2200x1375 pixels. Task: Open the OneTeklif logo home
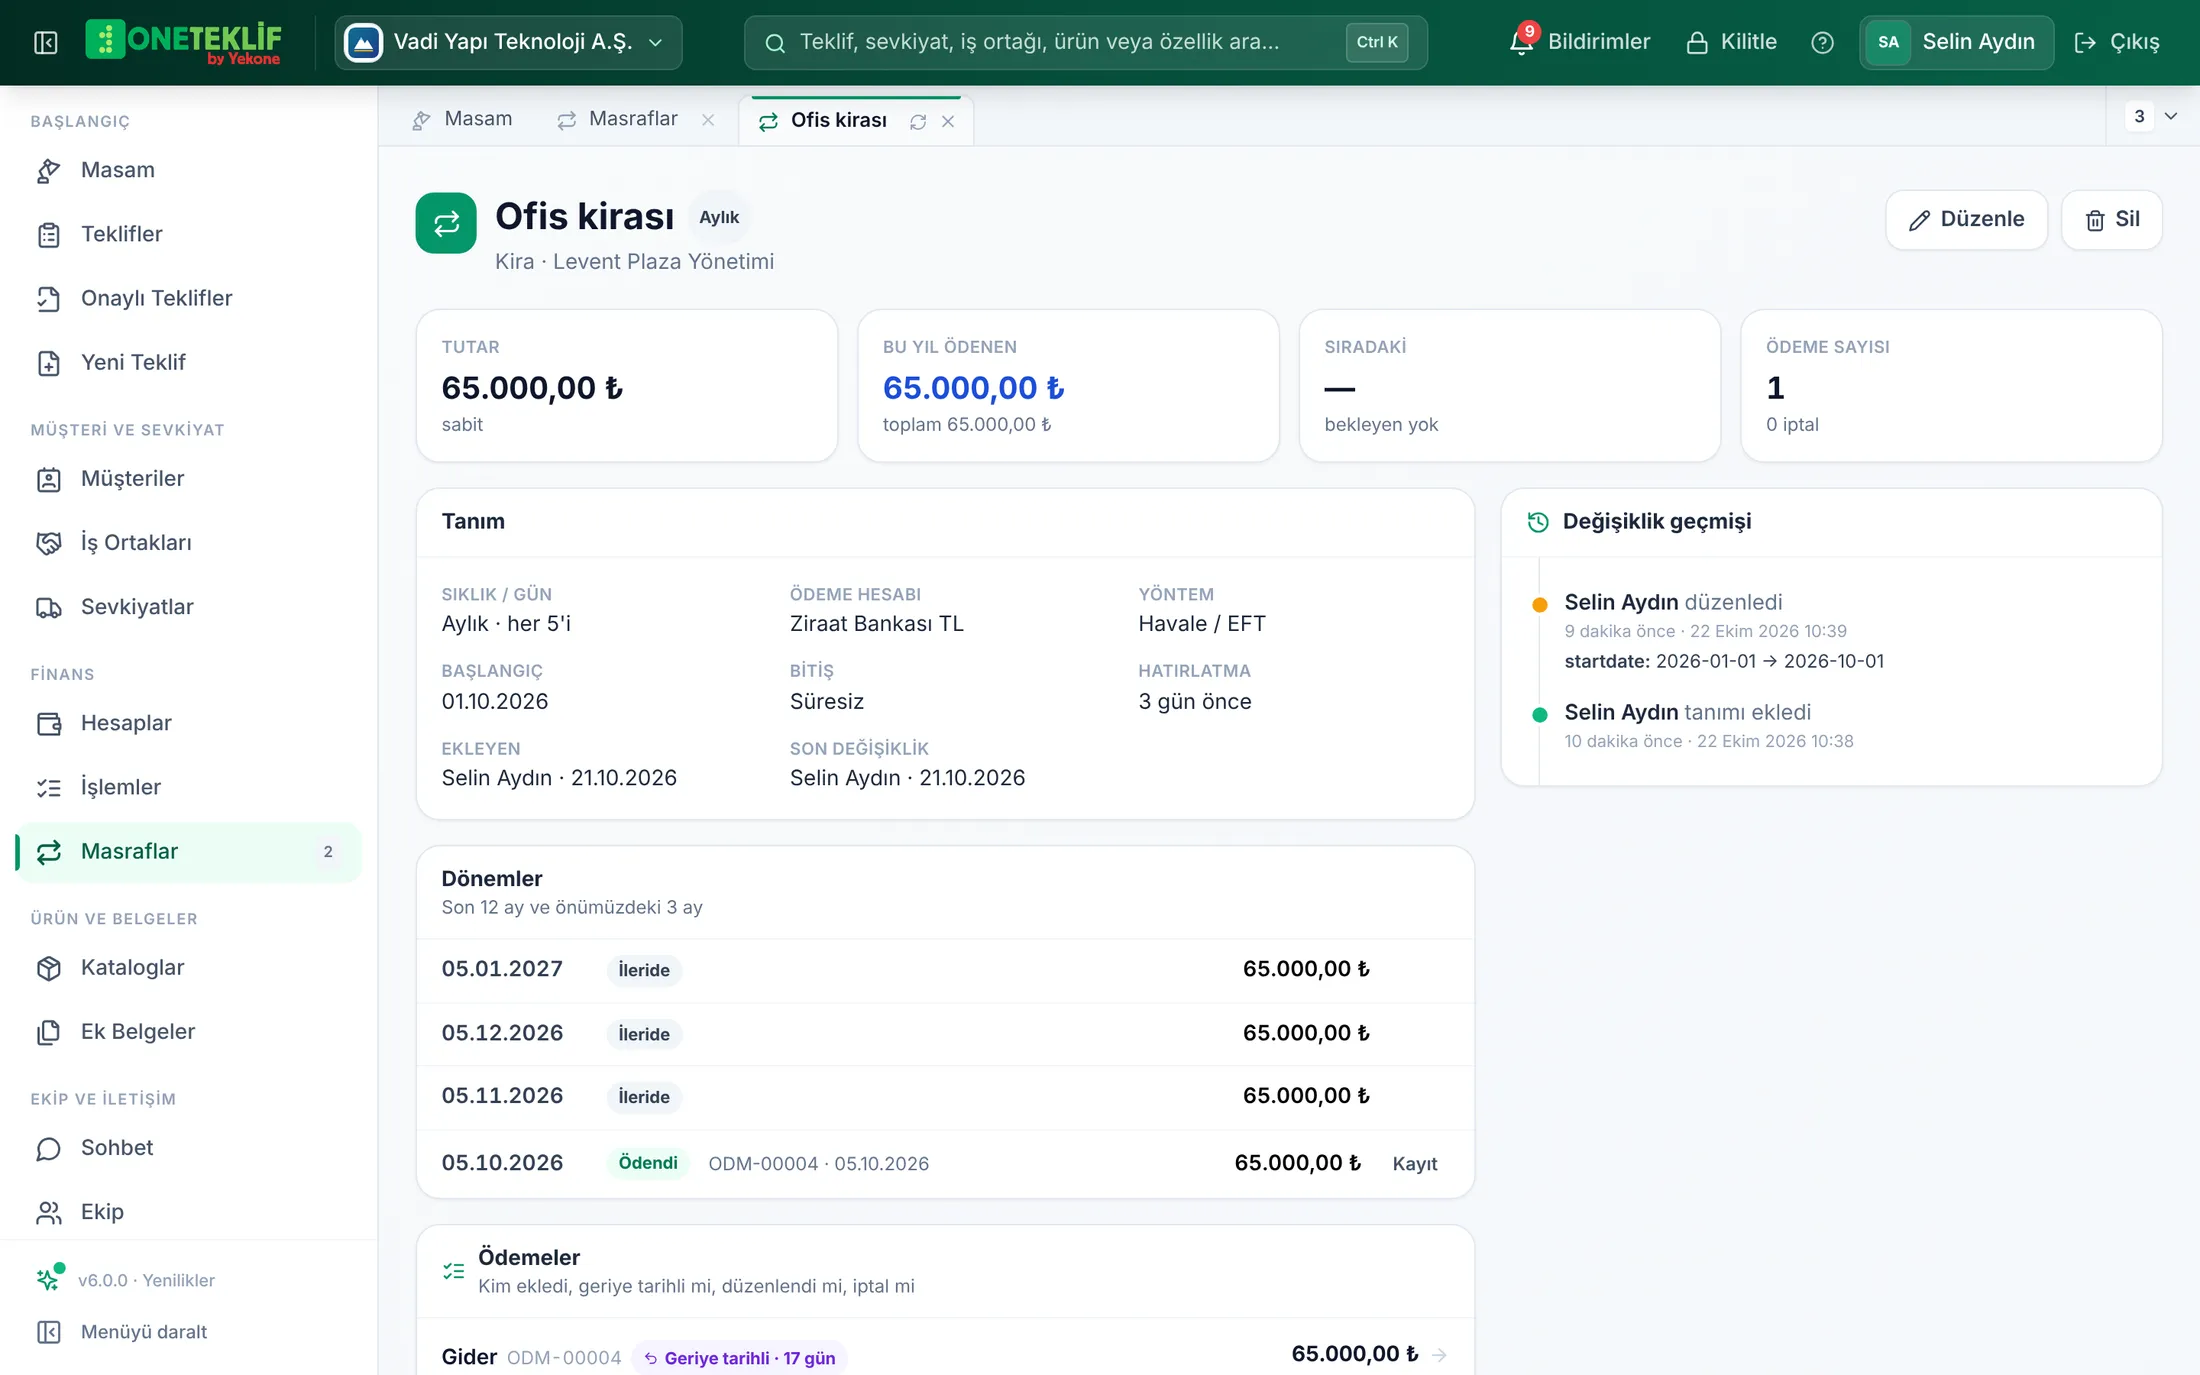point(184,42)
